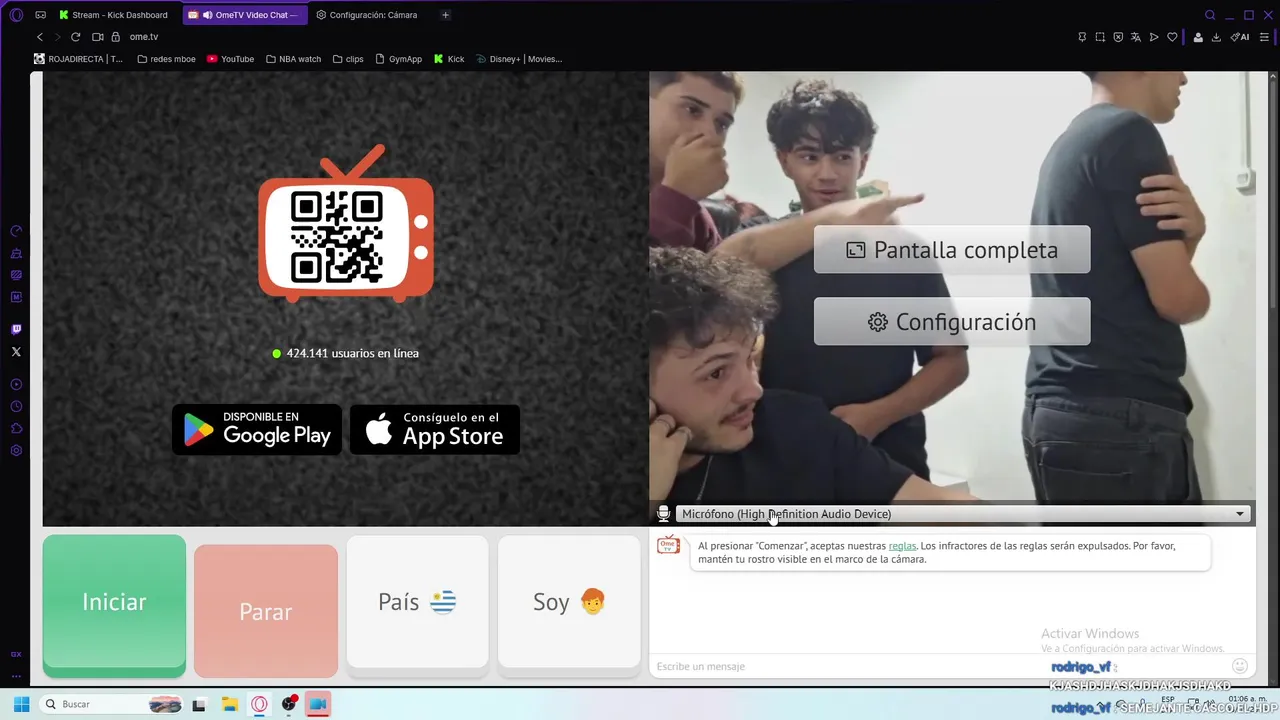This screenshot has width=1280, height=720.
Task: Click the site security padlock icon
Action: (x=115, y=37)
